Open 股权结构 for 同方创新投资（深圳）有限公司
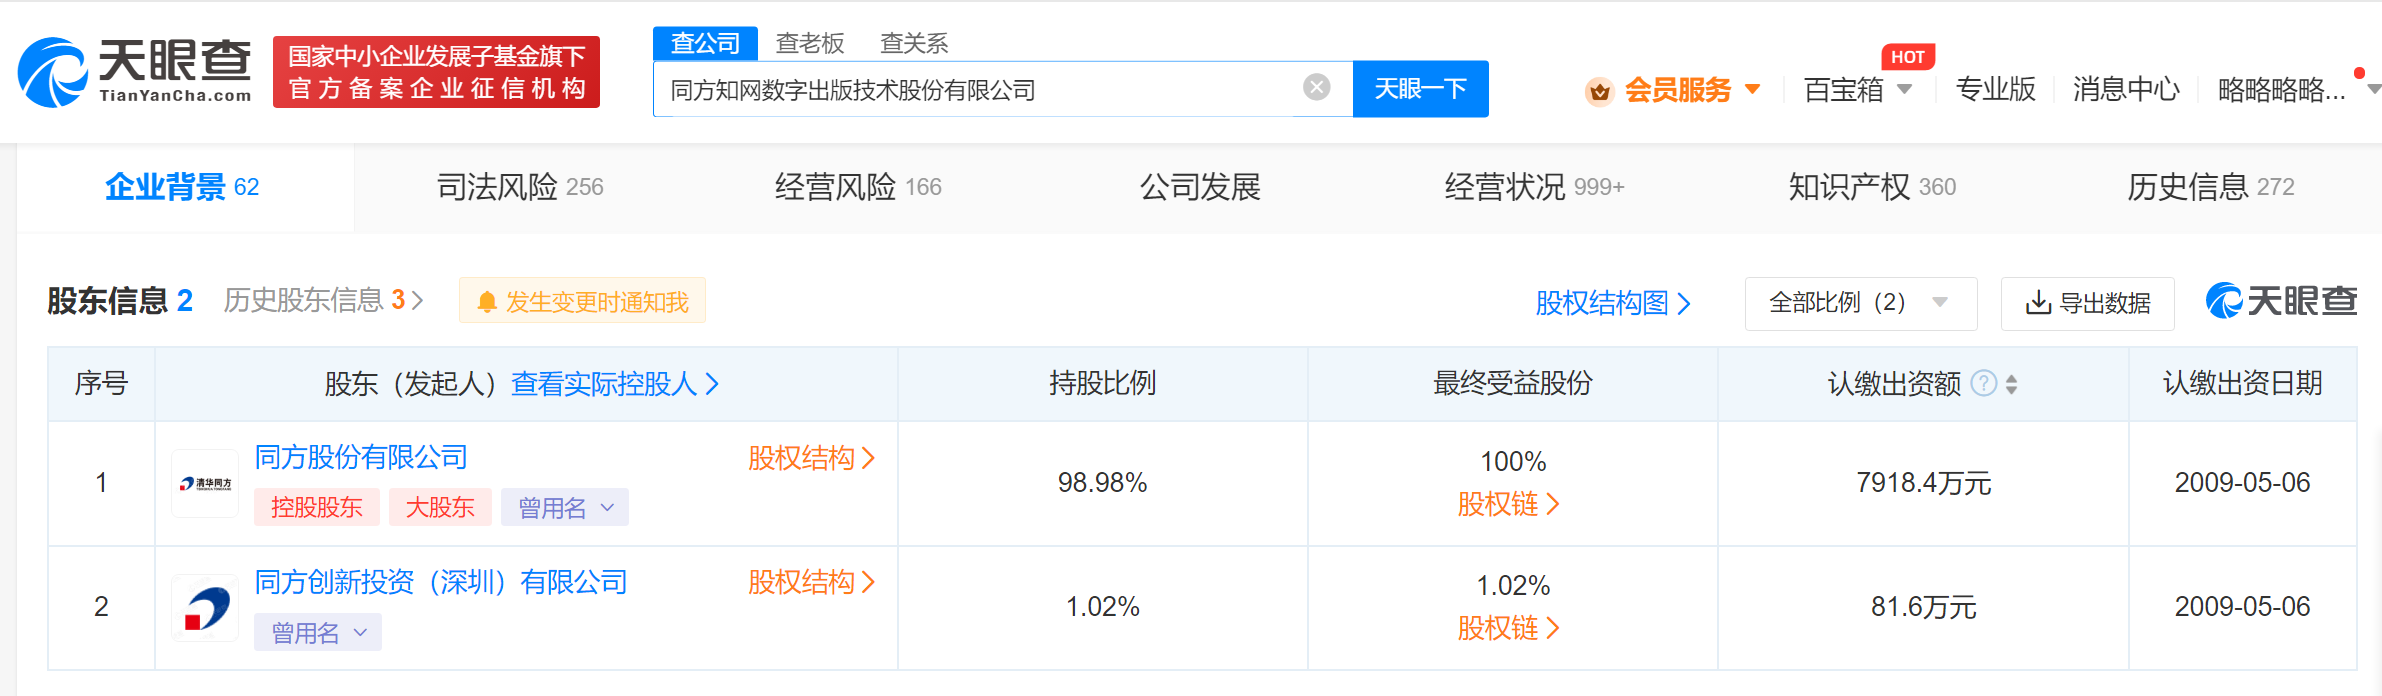 click(811, 582)
